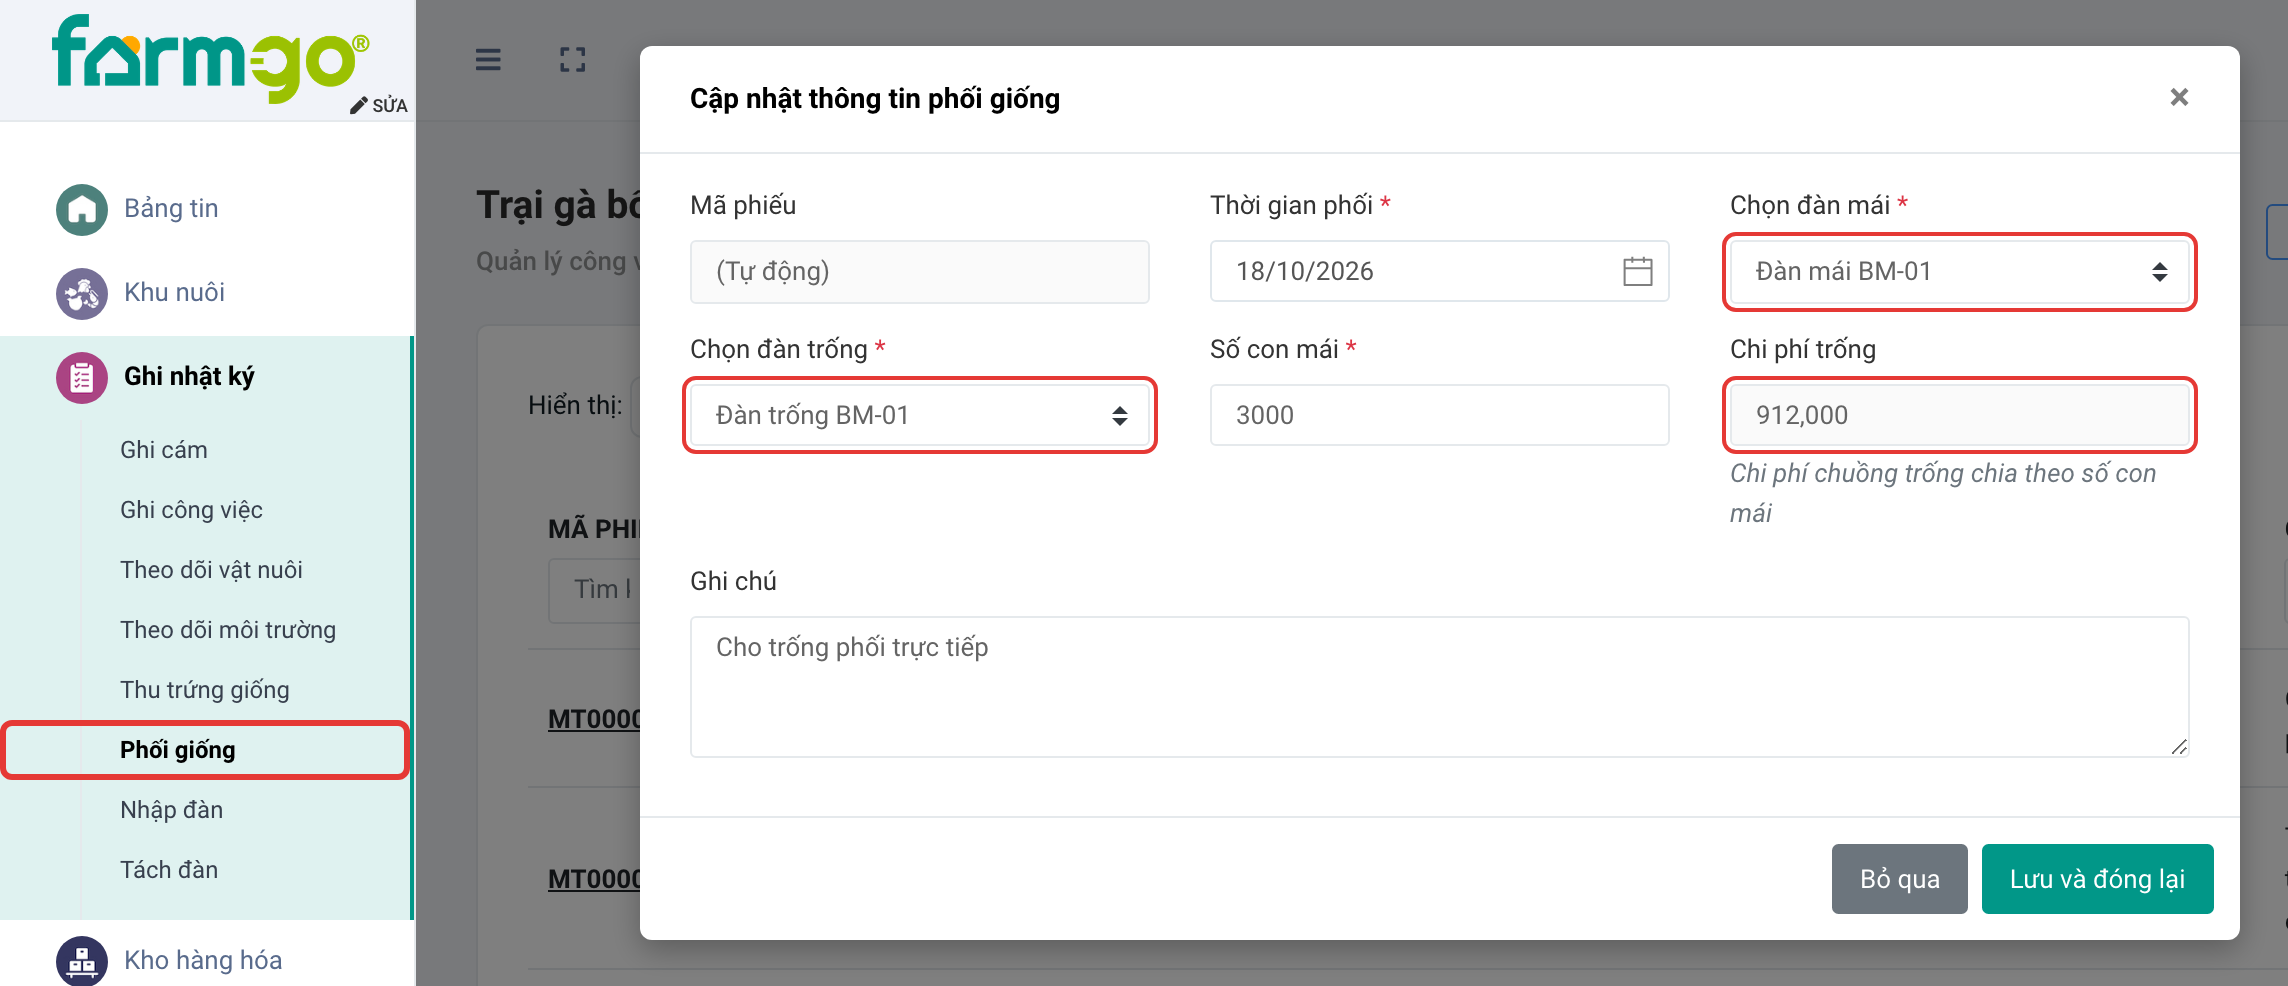Click the Bỏ qua button

1899,879
